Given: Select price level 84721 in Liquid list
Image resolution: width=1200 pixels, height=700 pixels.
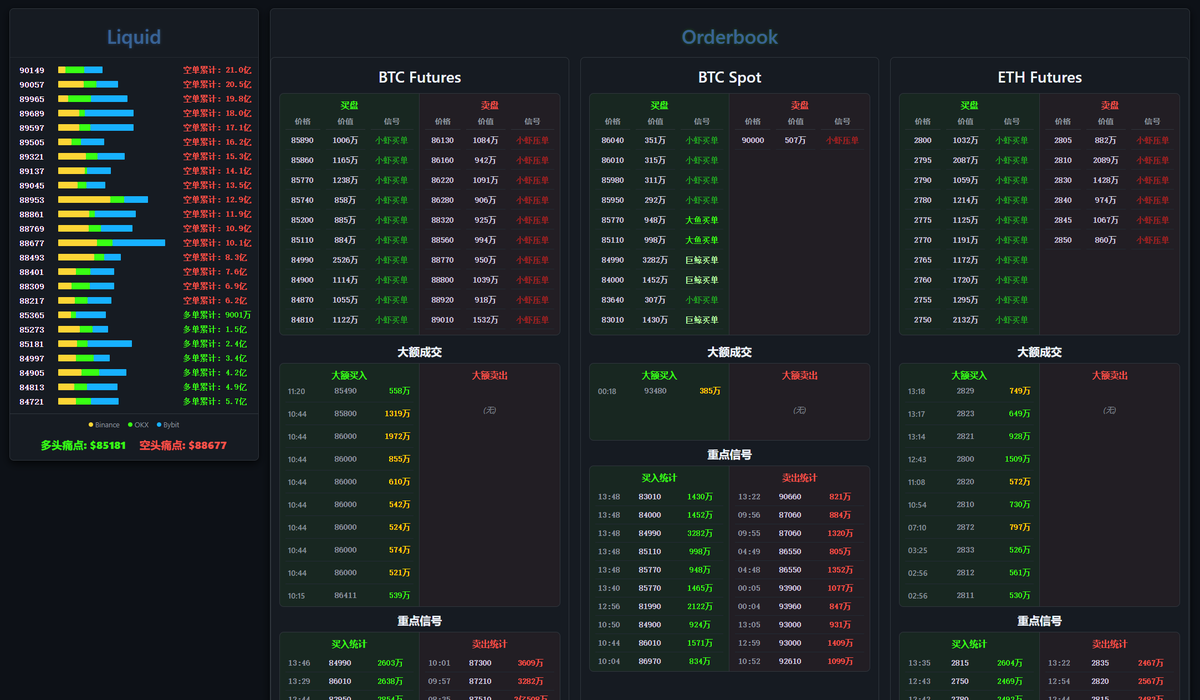Looking at the screenshot, I should [32, 401].
